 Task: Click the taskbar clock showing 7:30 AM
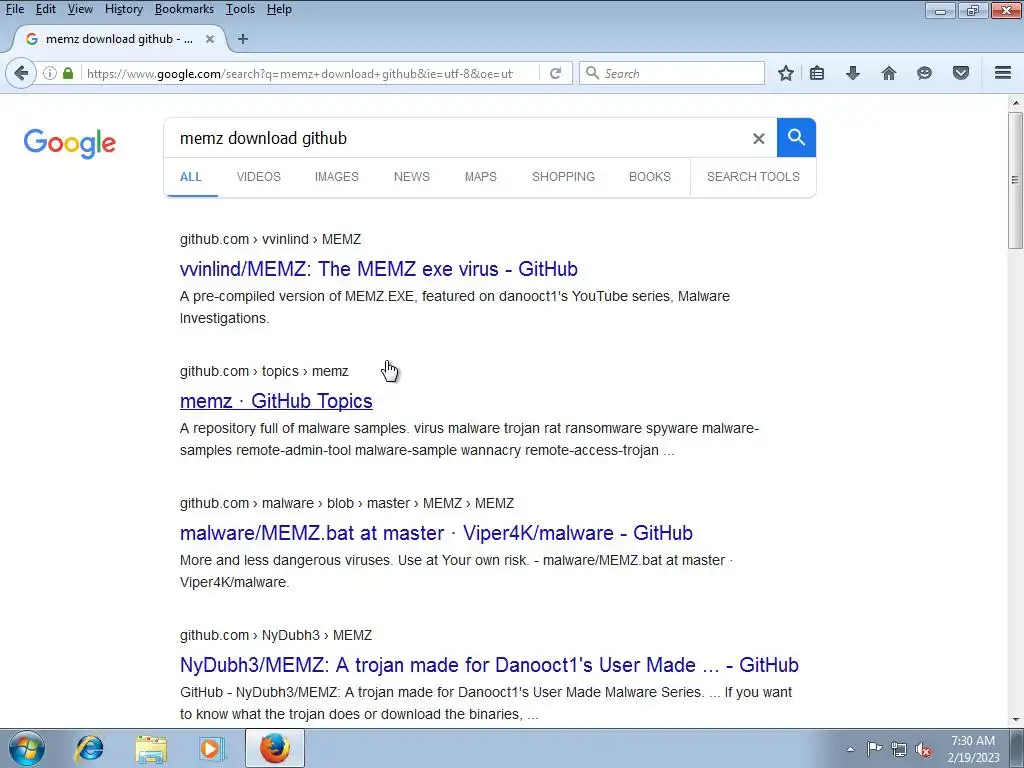click(x=973, y=741)
